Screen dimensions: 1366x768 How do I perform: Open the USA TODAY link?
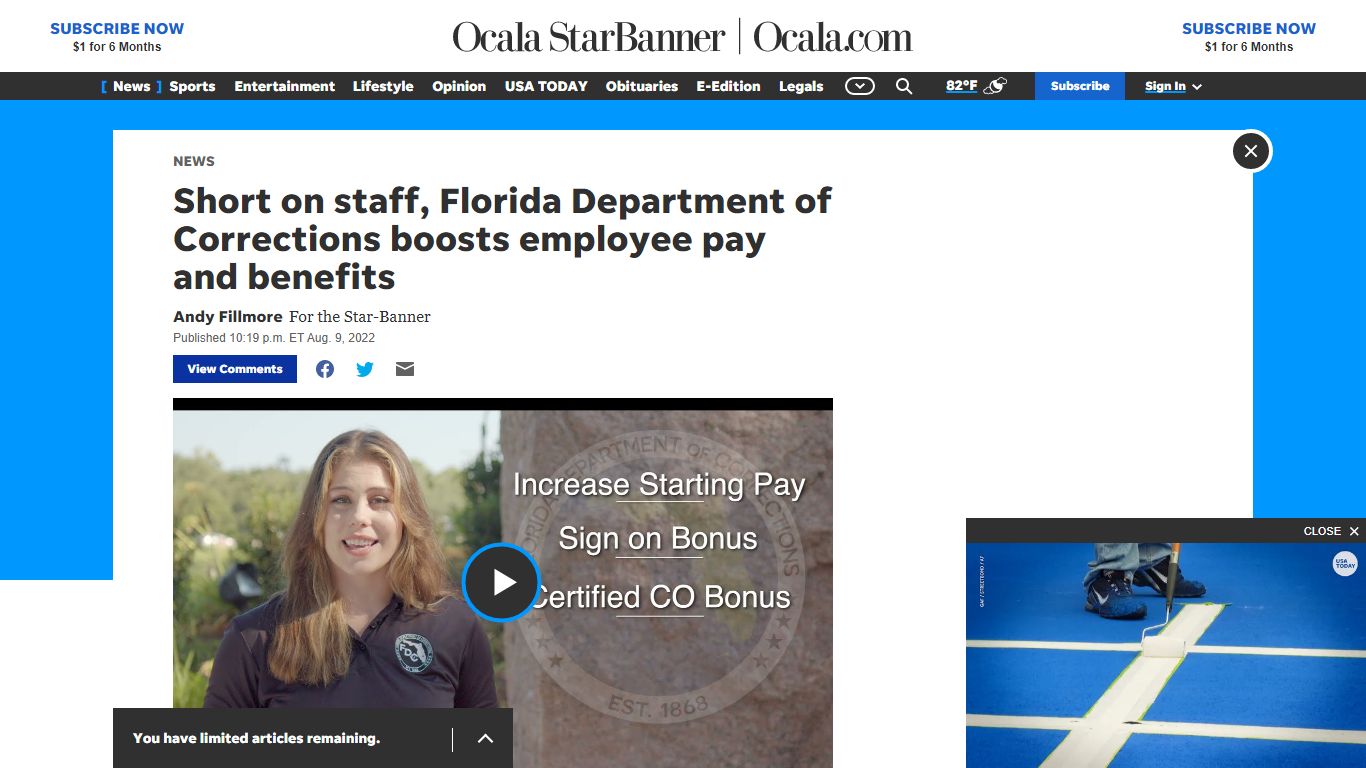546,86
